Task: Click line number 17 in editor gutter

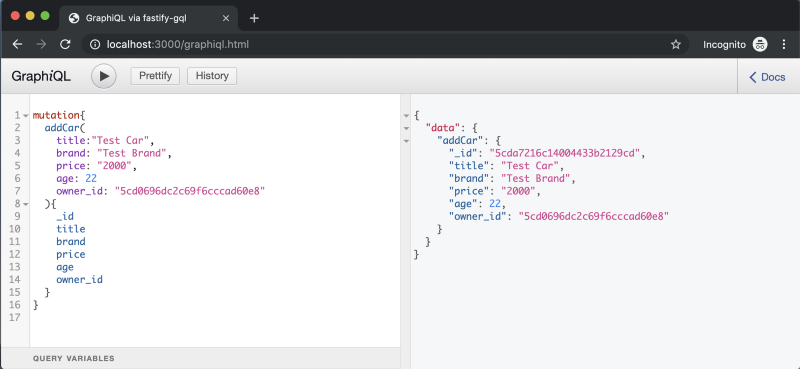Action: point(14,317)
